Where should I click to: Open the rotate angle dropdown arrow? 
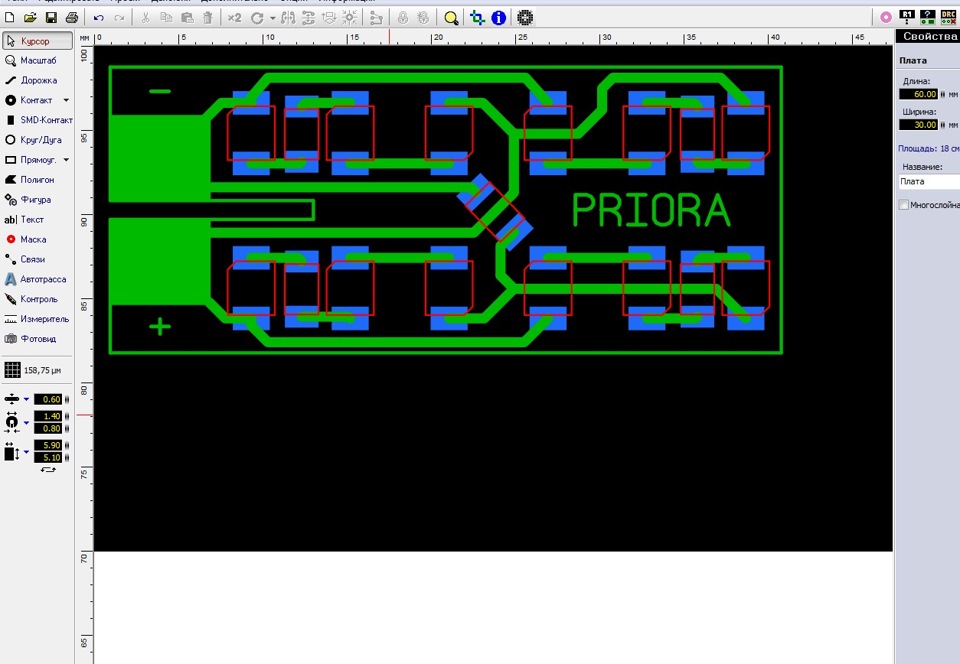(272, 18)
